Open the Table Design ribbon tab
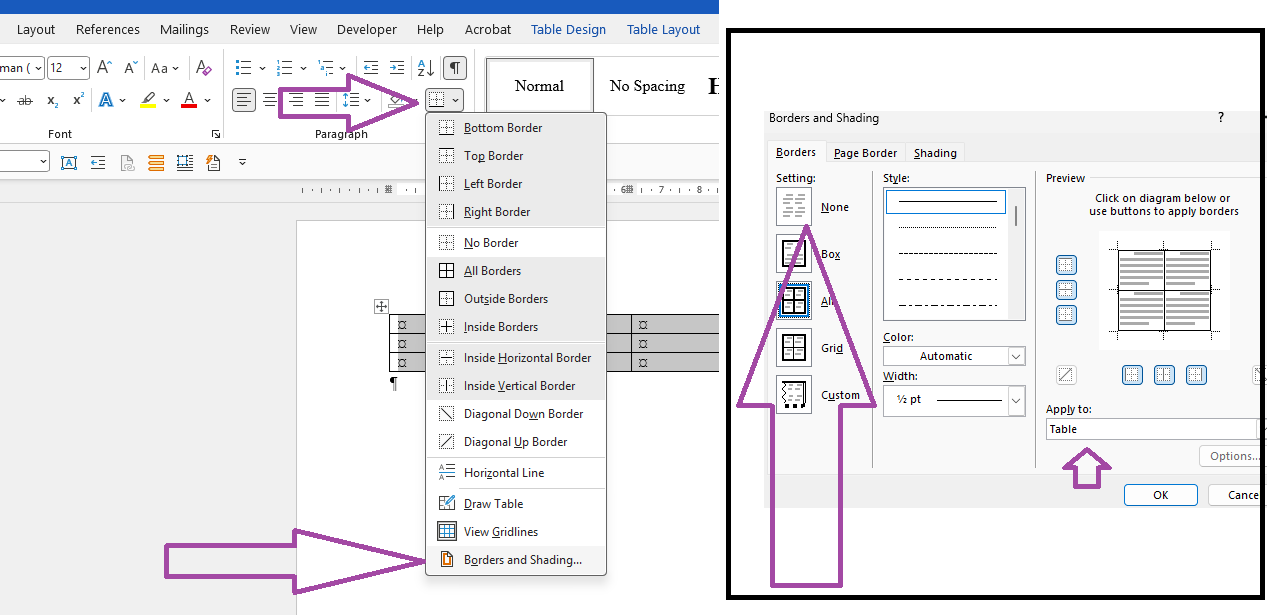This screenshot has height=615, width=1267. pyautogui.click(x=568, y=29)
